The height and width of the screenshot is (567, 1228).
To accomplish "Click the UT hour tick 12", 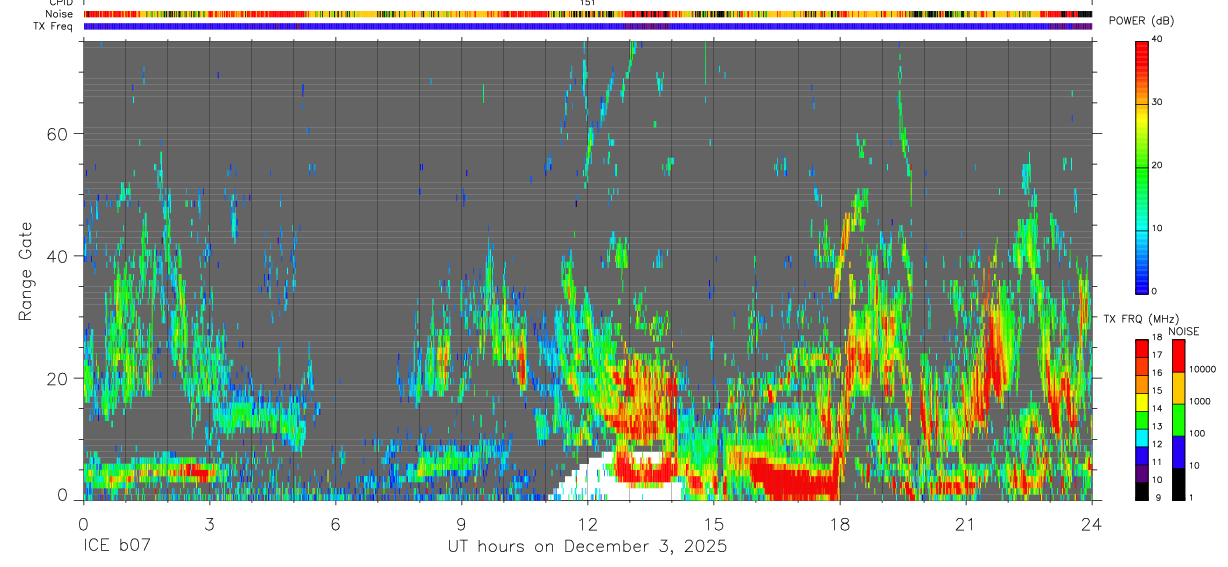I will pyautogui.click(x=587, y=523).
